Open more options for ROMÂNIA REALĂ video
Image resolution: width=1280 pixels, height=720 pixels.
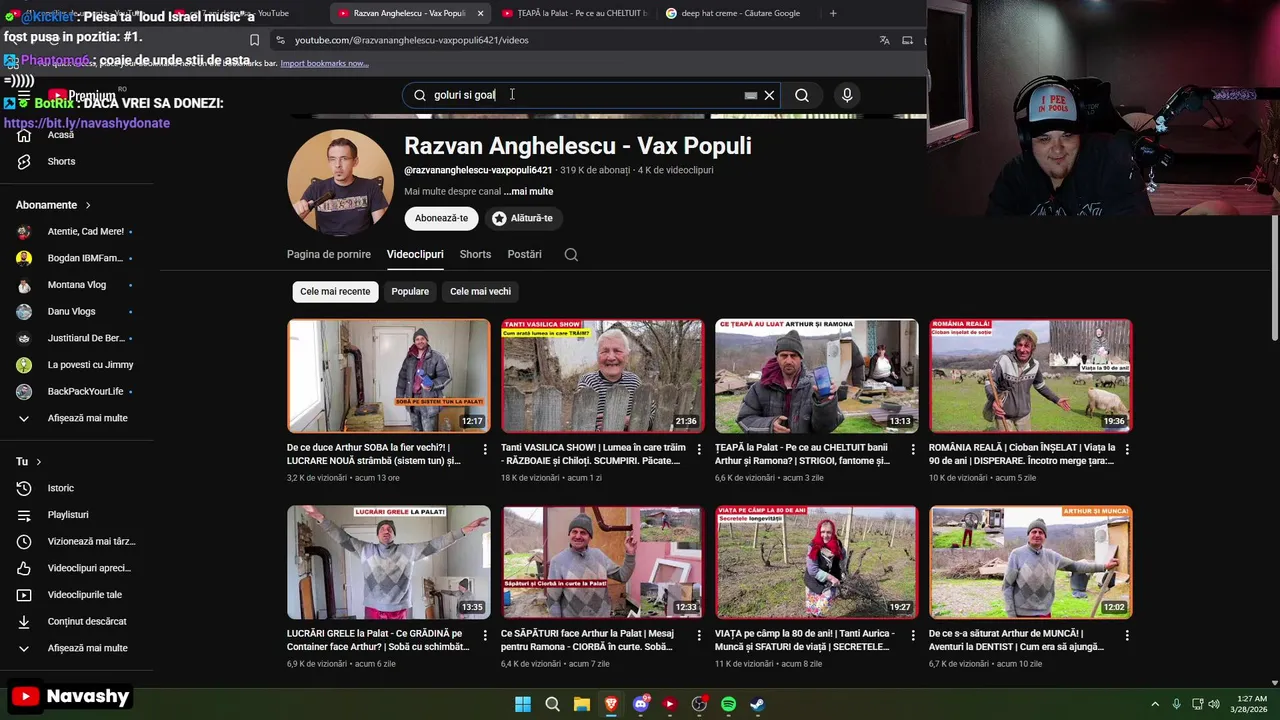click(1127, 449)
